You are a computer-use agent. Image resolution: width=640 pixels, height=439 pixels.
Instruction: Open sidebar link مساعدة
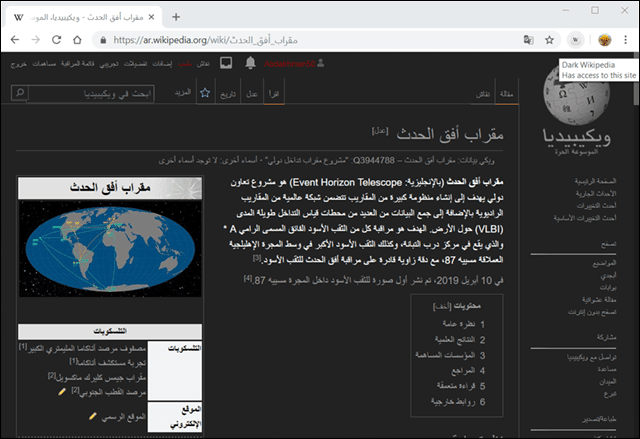pyautogui.click(x=607, y=369)
